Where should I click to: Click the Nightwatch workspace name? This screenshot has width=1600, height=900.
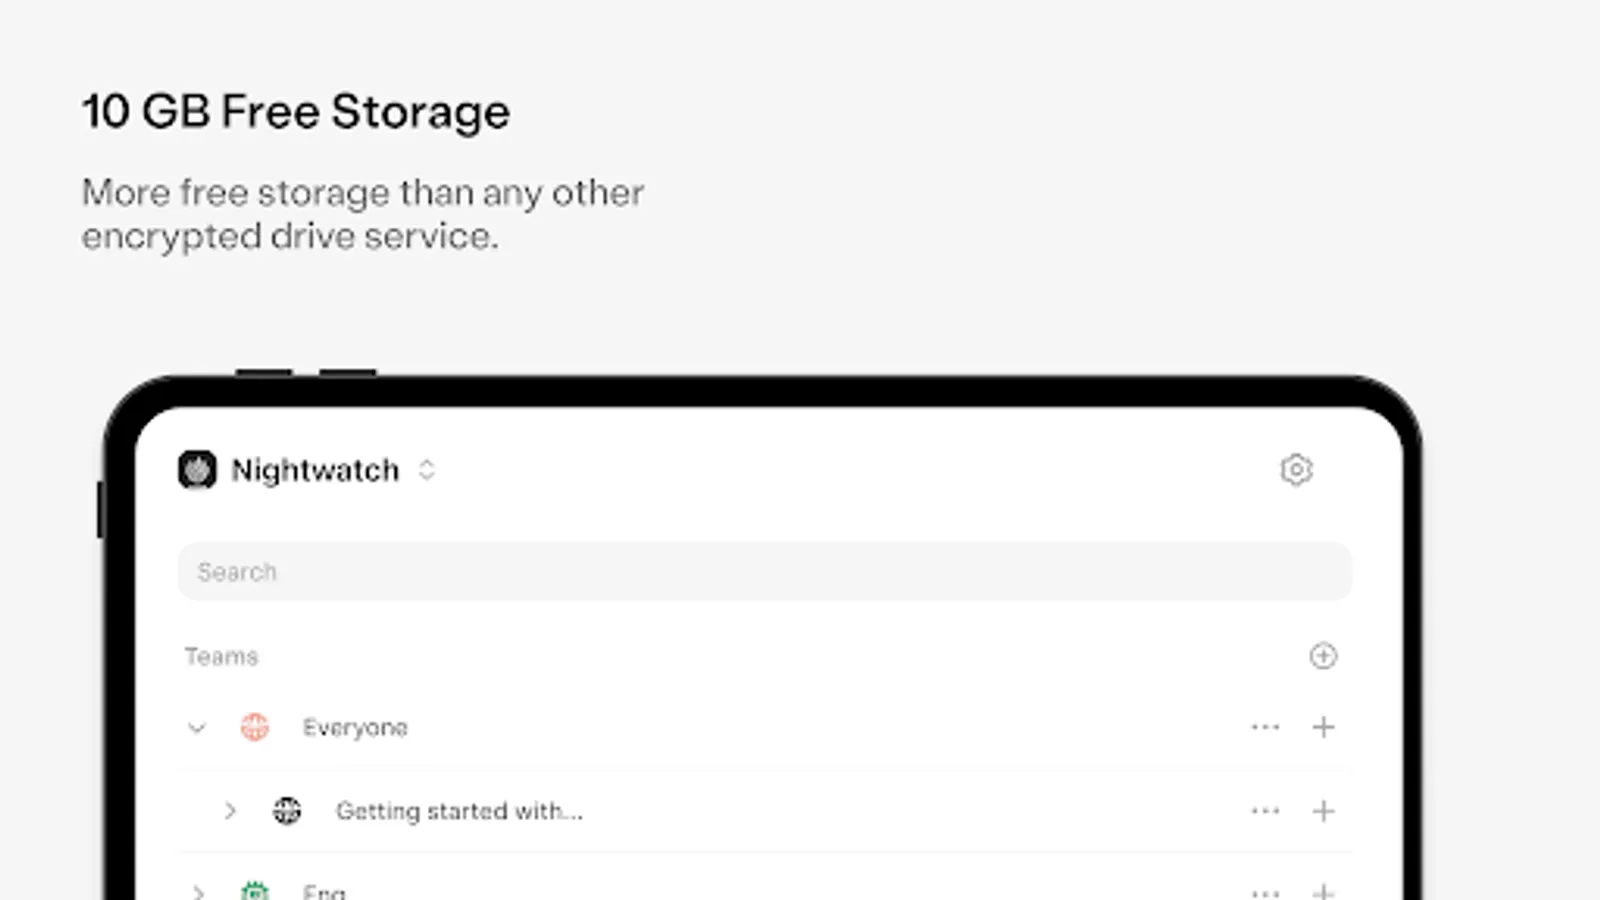315,470
